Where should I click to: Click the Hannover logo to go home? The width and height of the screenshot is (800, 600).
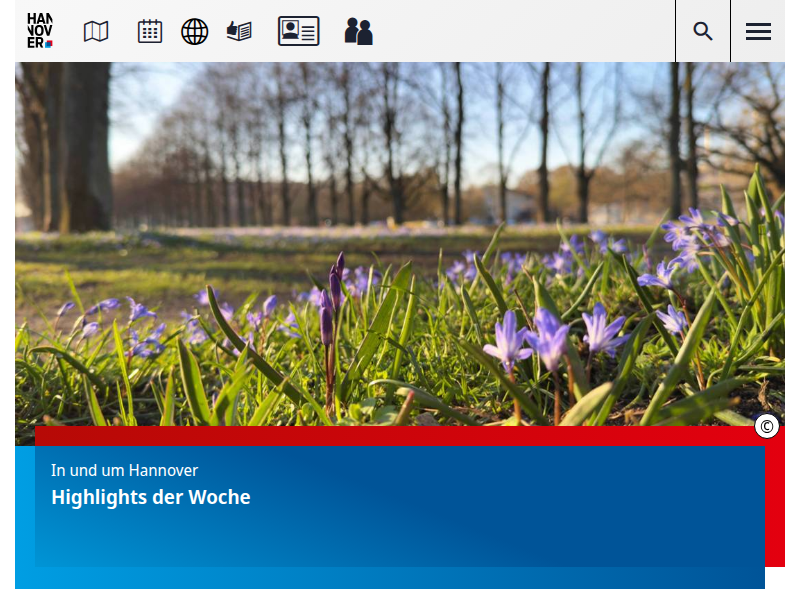tap(40, 31)
